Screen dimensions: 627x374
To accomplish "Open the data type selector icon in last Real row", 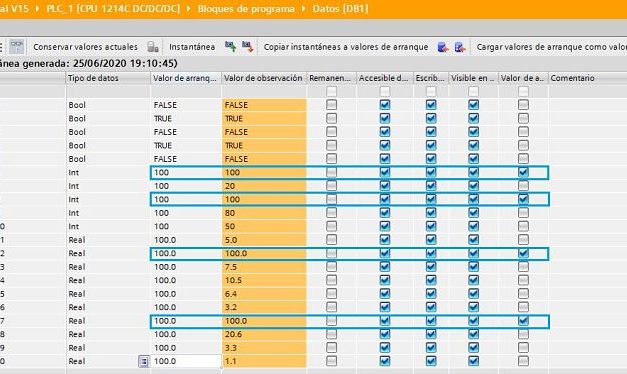I will pos(144,362).
